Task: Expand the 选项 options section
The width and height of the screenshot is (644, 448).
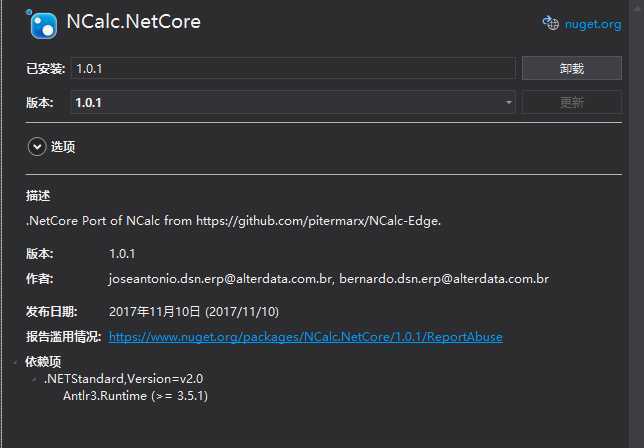Action: (37, 147)
